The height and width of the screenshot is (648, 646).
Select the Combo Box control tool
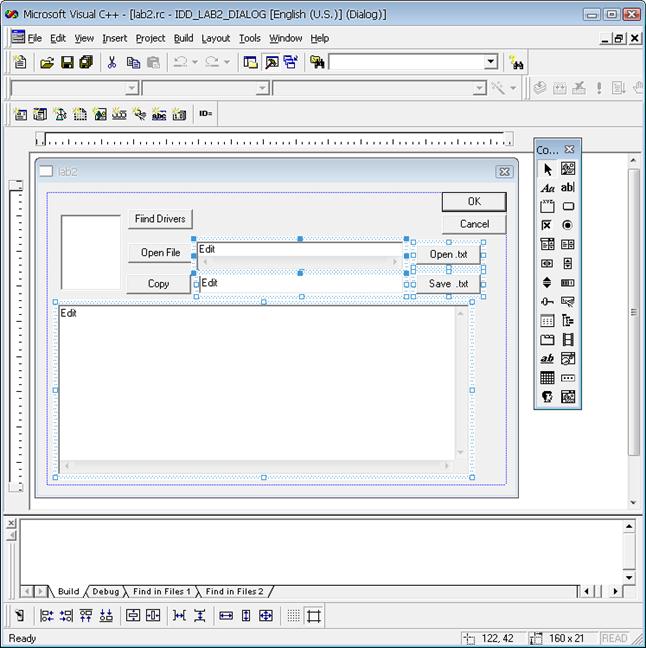tap(547, 244)
